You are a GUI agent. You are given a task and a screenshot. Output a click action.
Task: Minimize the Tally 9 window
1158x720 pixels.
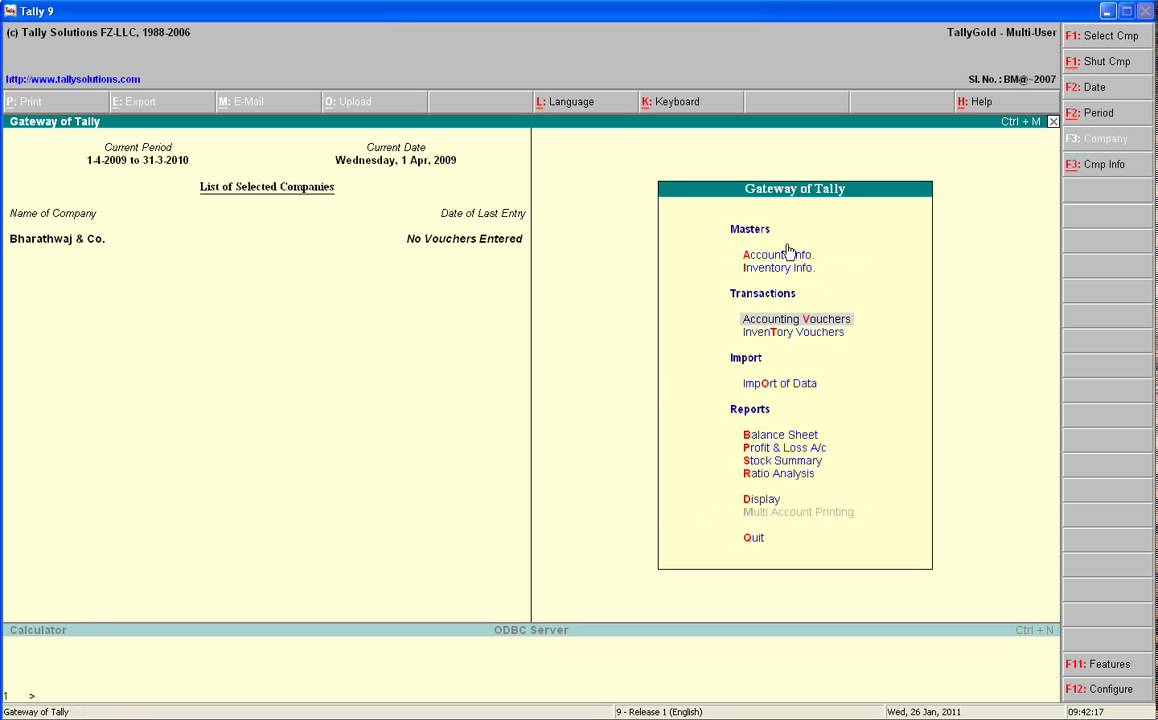click(x=1108, y=11)
